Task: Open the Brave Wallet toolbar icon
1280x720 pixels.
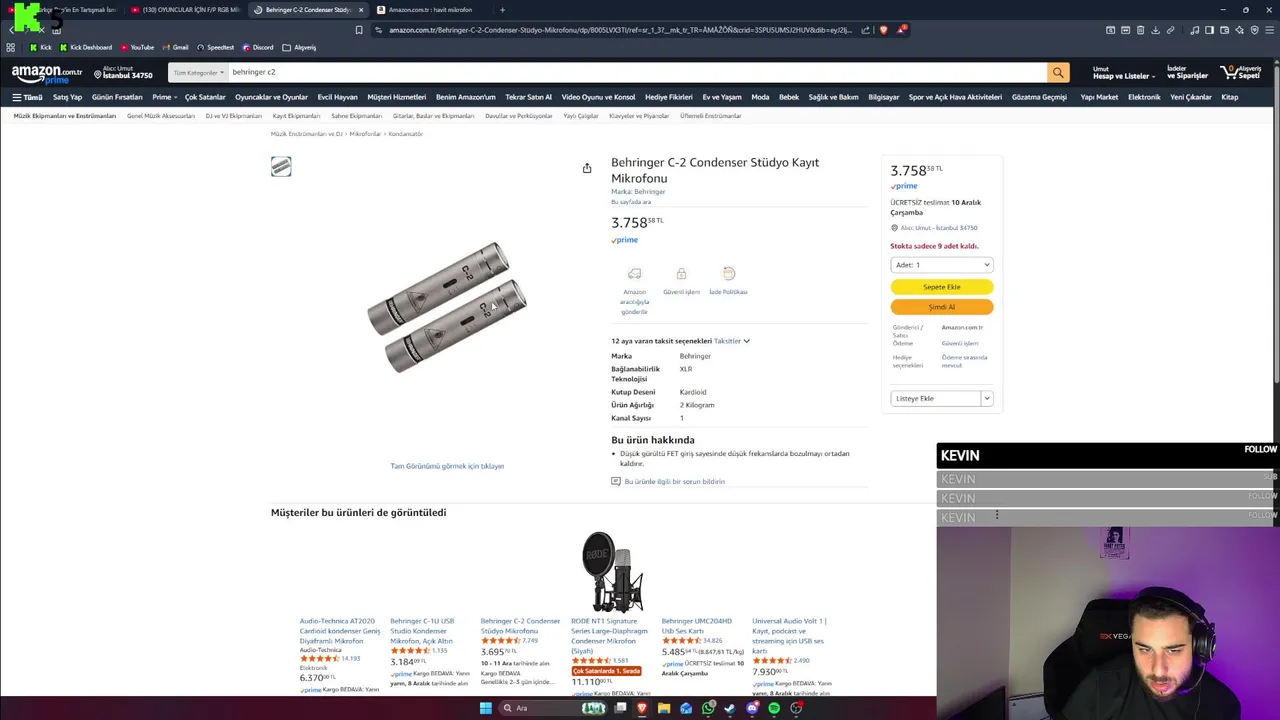Action: pyautogui.click(x=1224, y=30)
